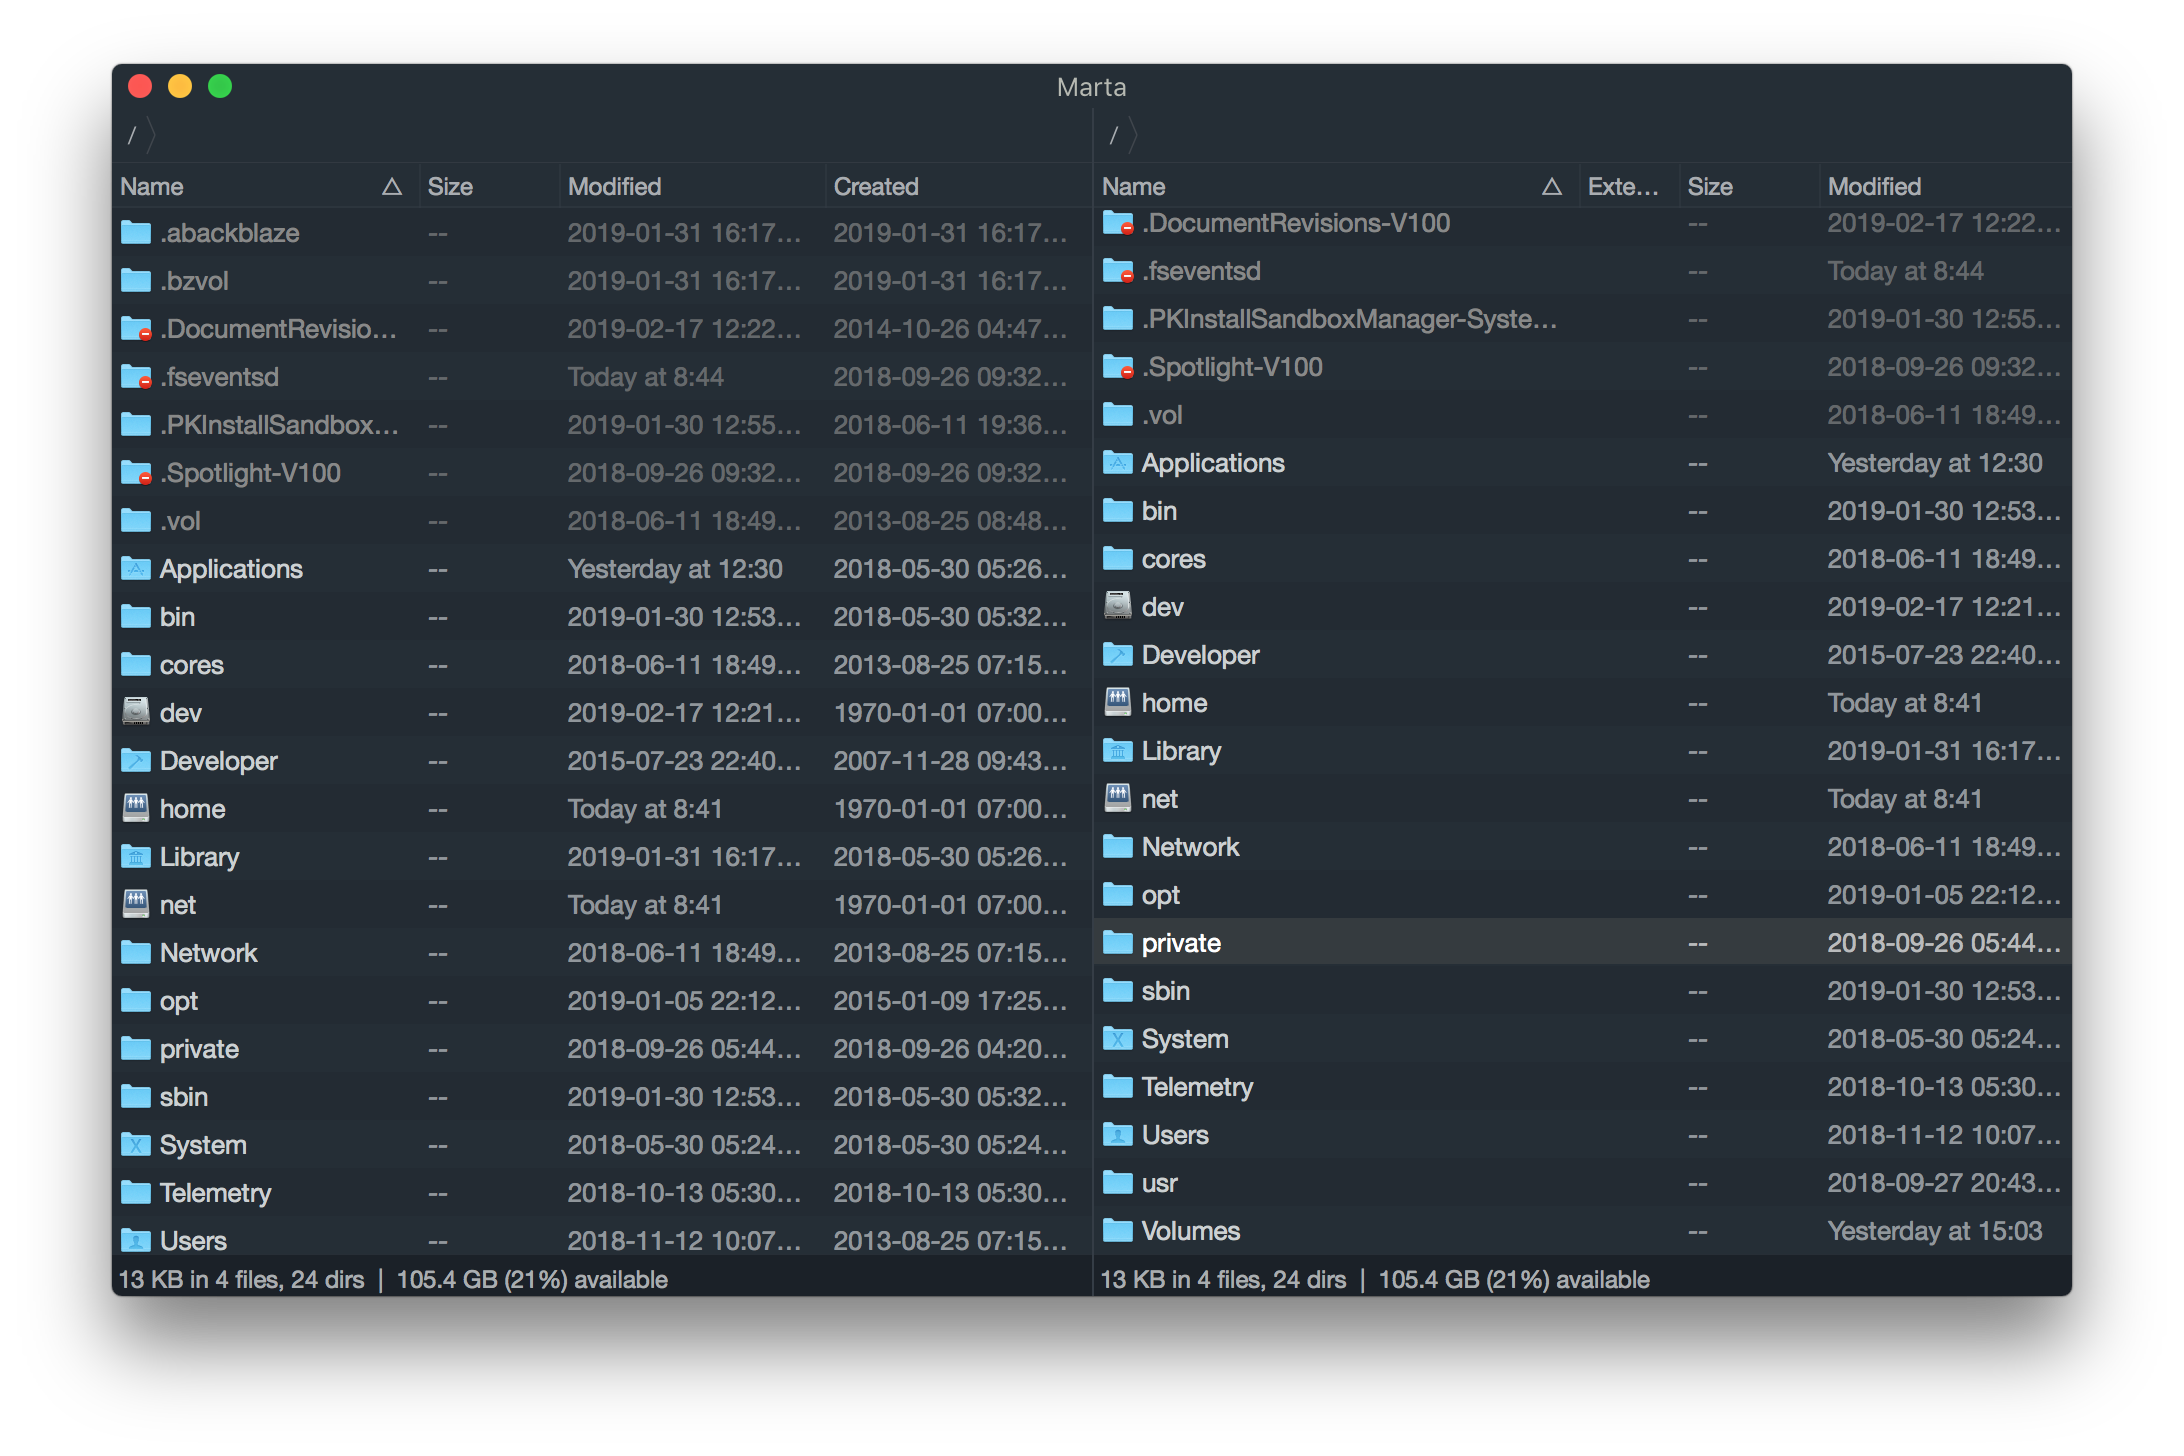Select the net network share icon
The height and width of the screenshot is (1456, 2184).
pyautogui.click(x=134, y=904)
